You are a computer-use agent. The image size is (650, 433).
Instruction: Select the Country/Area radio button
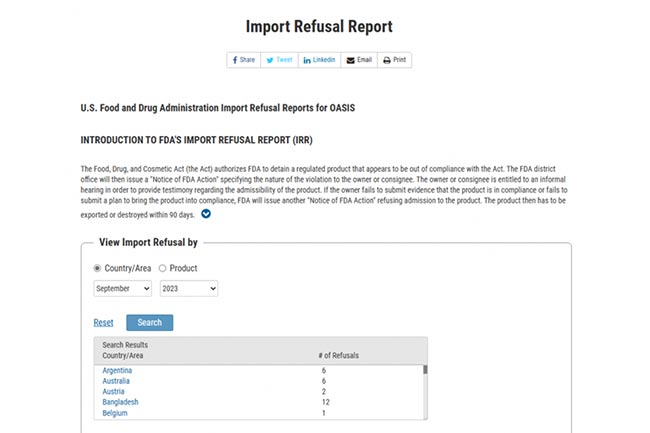(97, 268)
